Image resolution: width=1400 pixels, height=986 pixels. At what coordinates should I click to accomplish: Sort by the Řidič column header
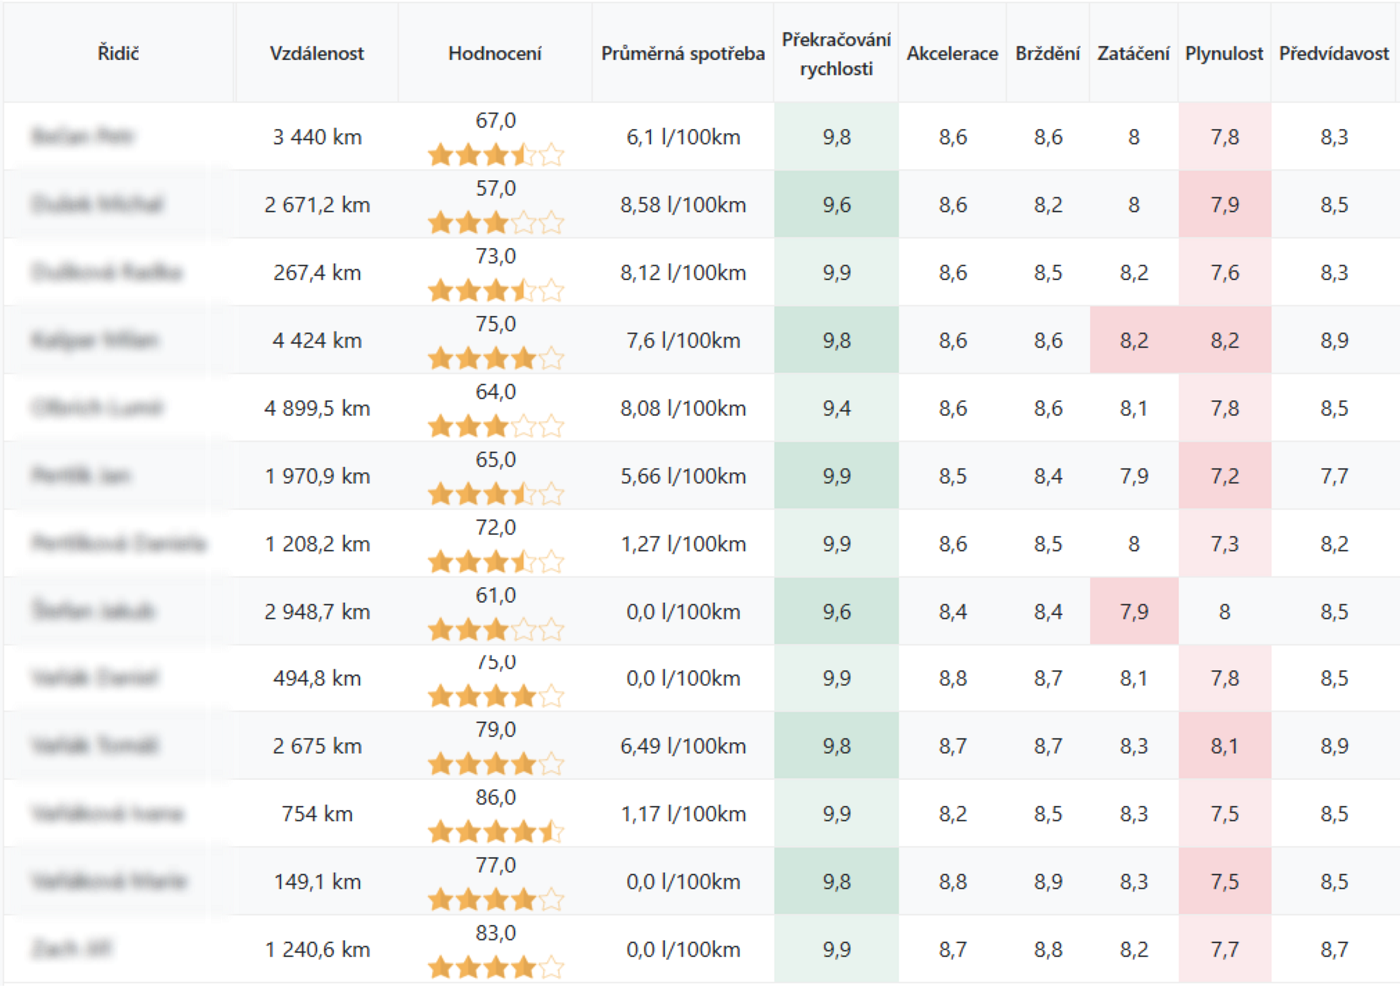point(118,53)
